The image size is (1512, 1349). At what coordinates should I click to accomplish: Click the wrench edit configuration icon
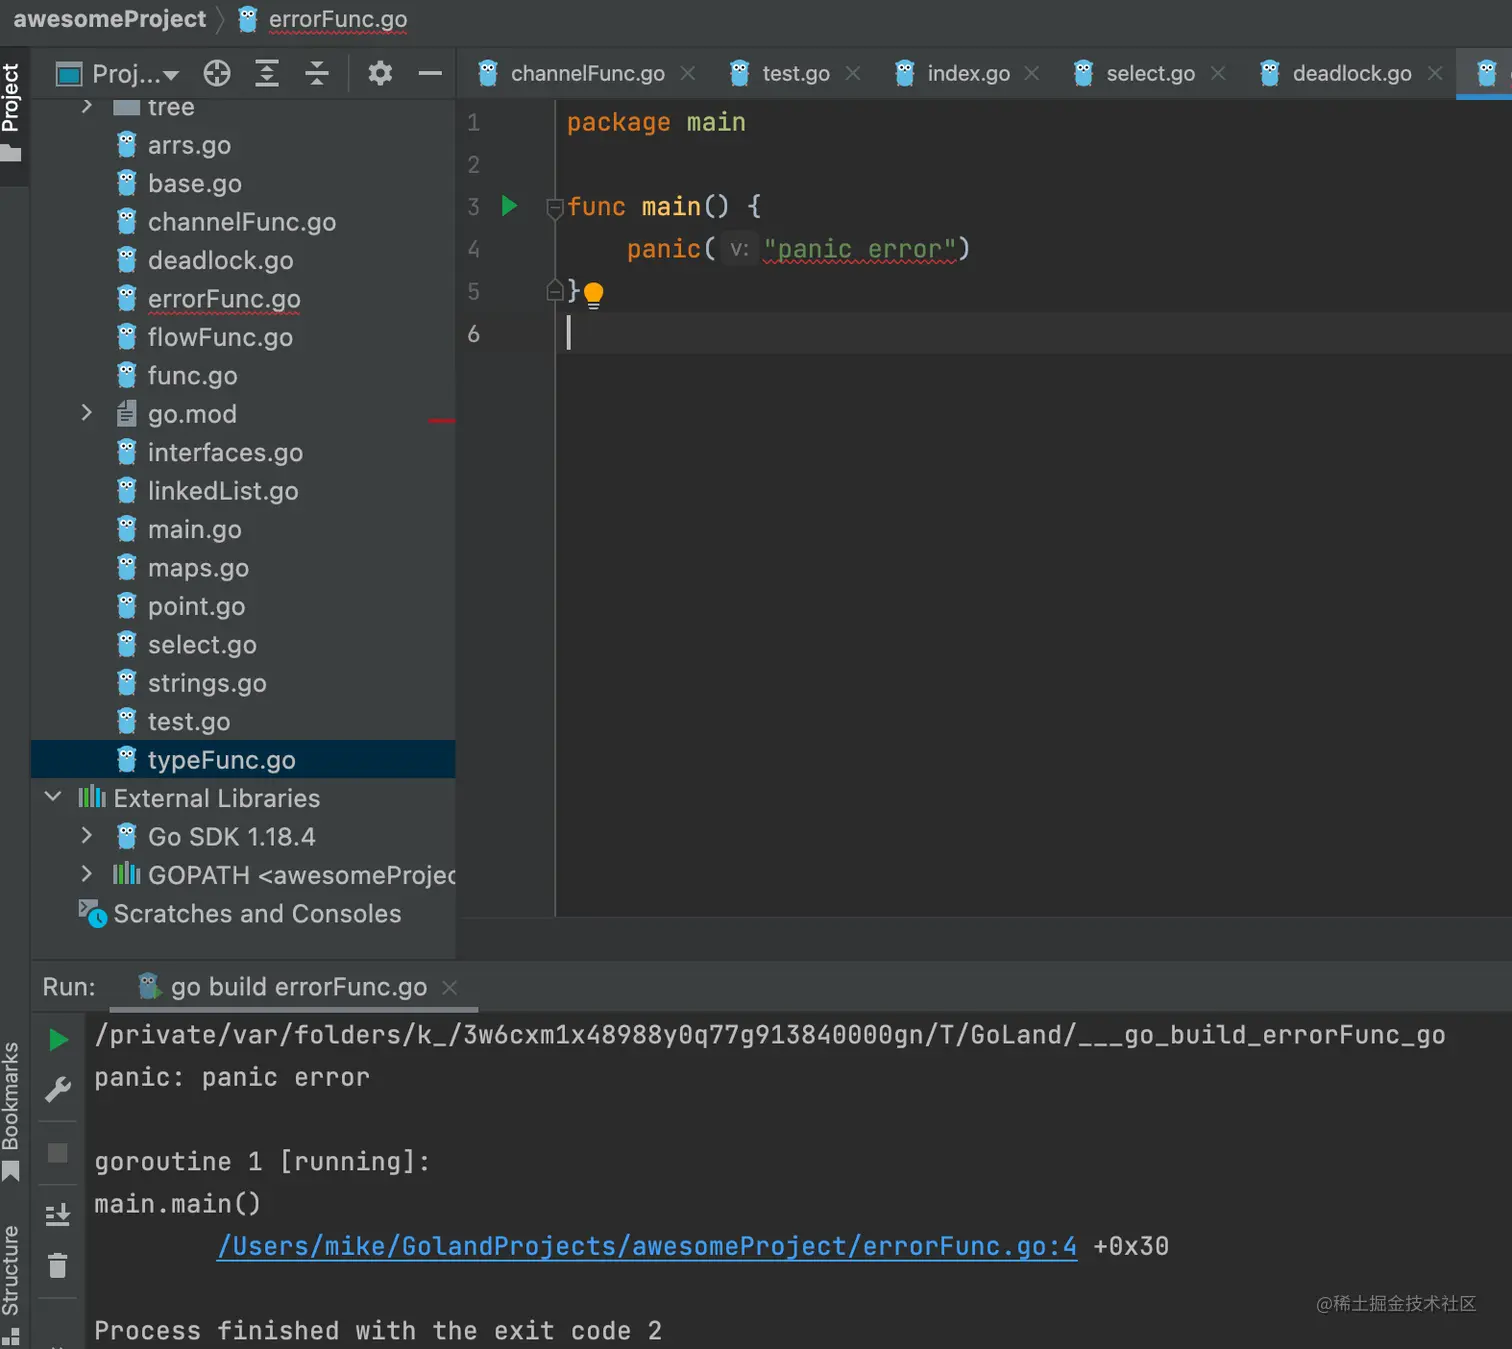tap(58, 1089)
